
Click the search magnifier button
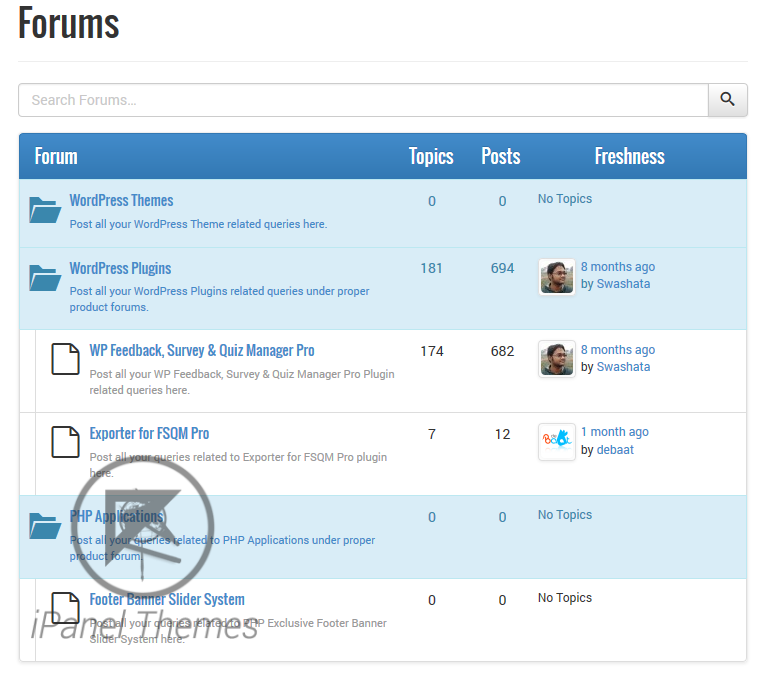click(x=727, y=99)
